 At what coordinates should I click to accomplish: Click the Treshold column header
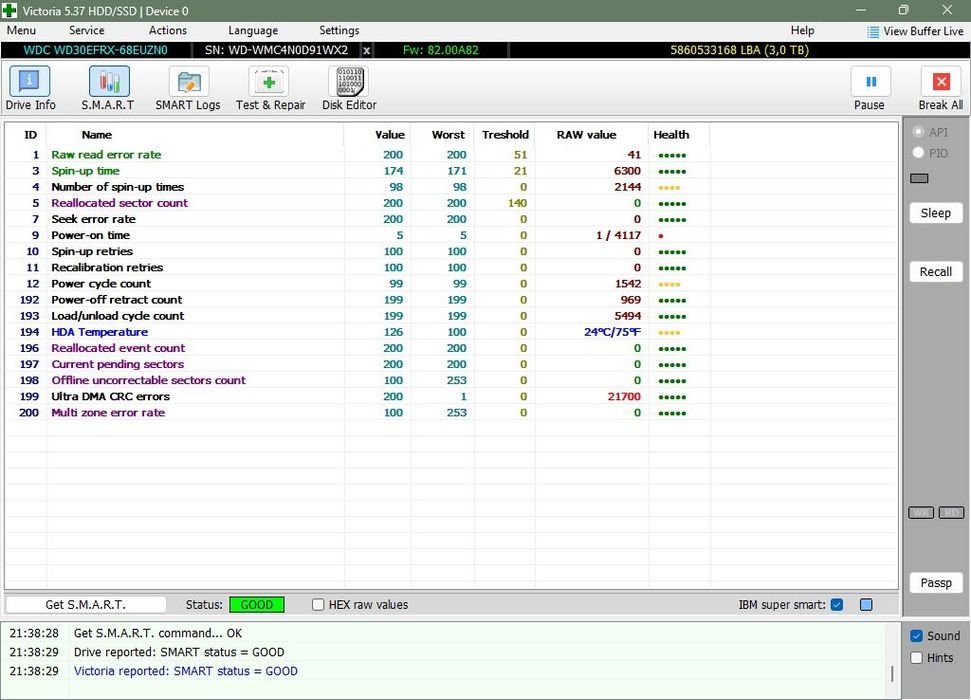point(505,134)
